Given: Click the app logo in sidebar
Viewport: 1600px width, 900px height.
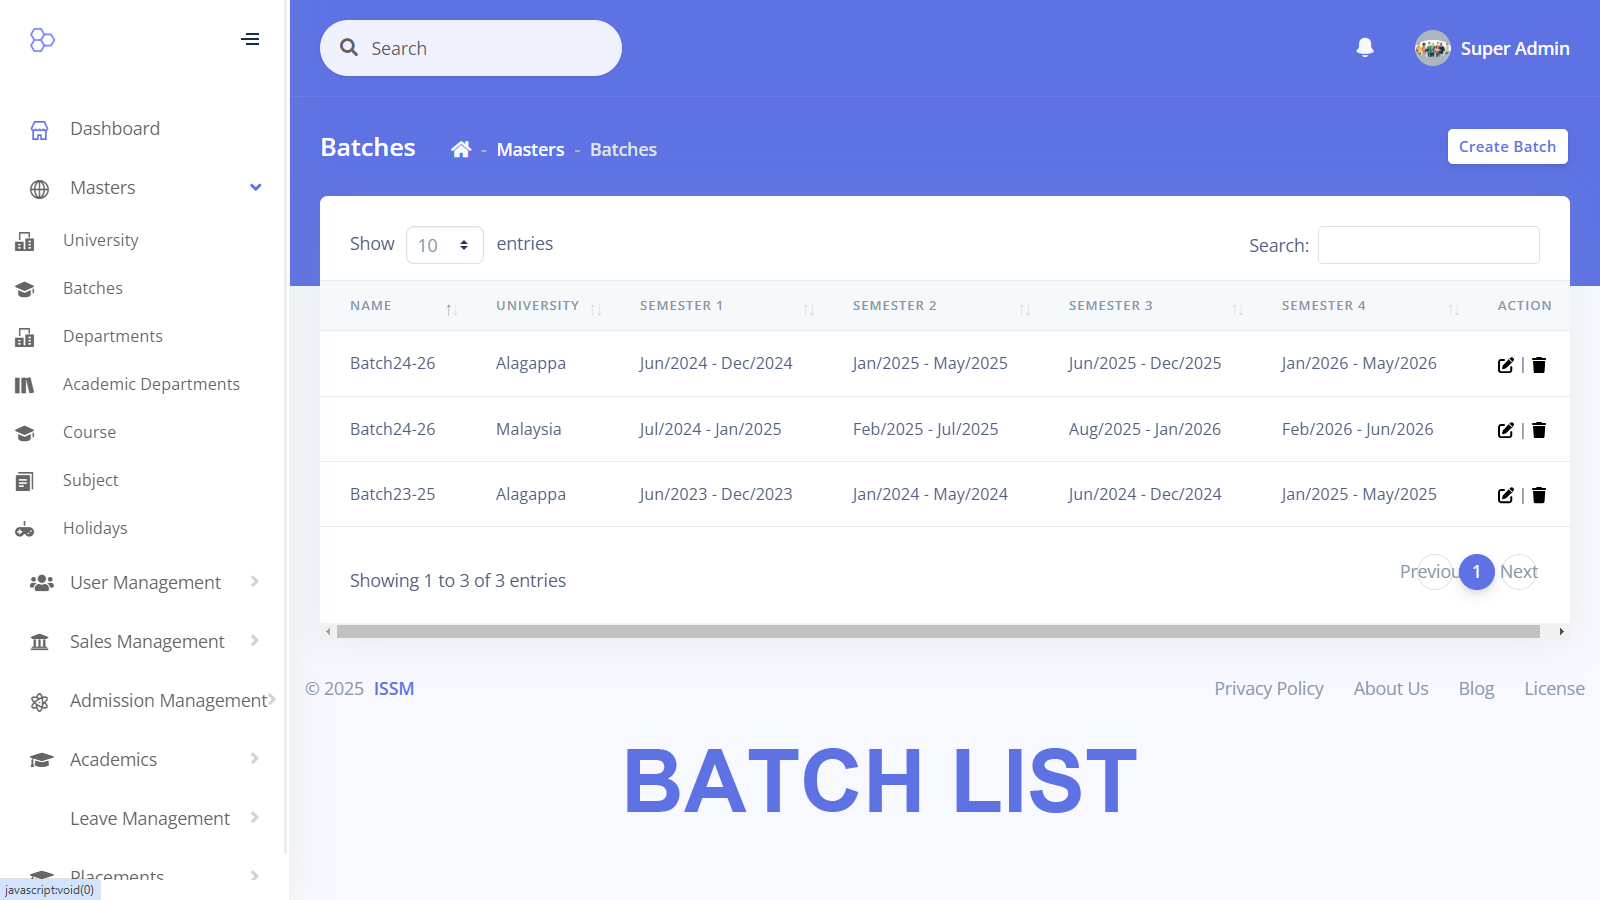Looking at the screenshot, I should (x=42, y=40).
